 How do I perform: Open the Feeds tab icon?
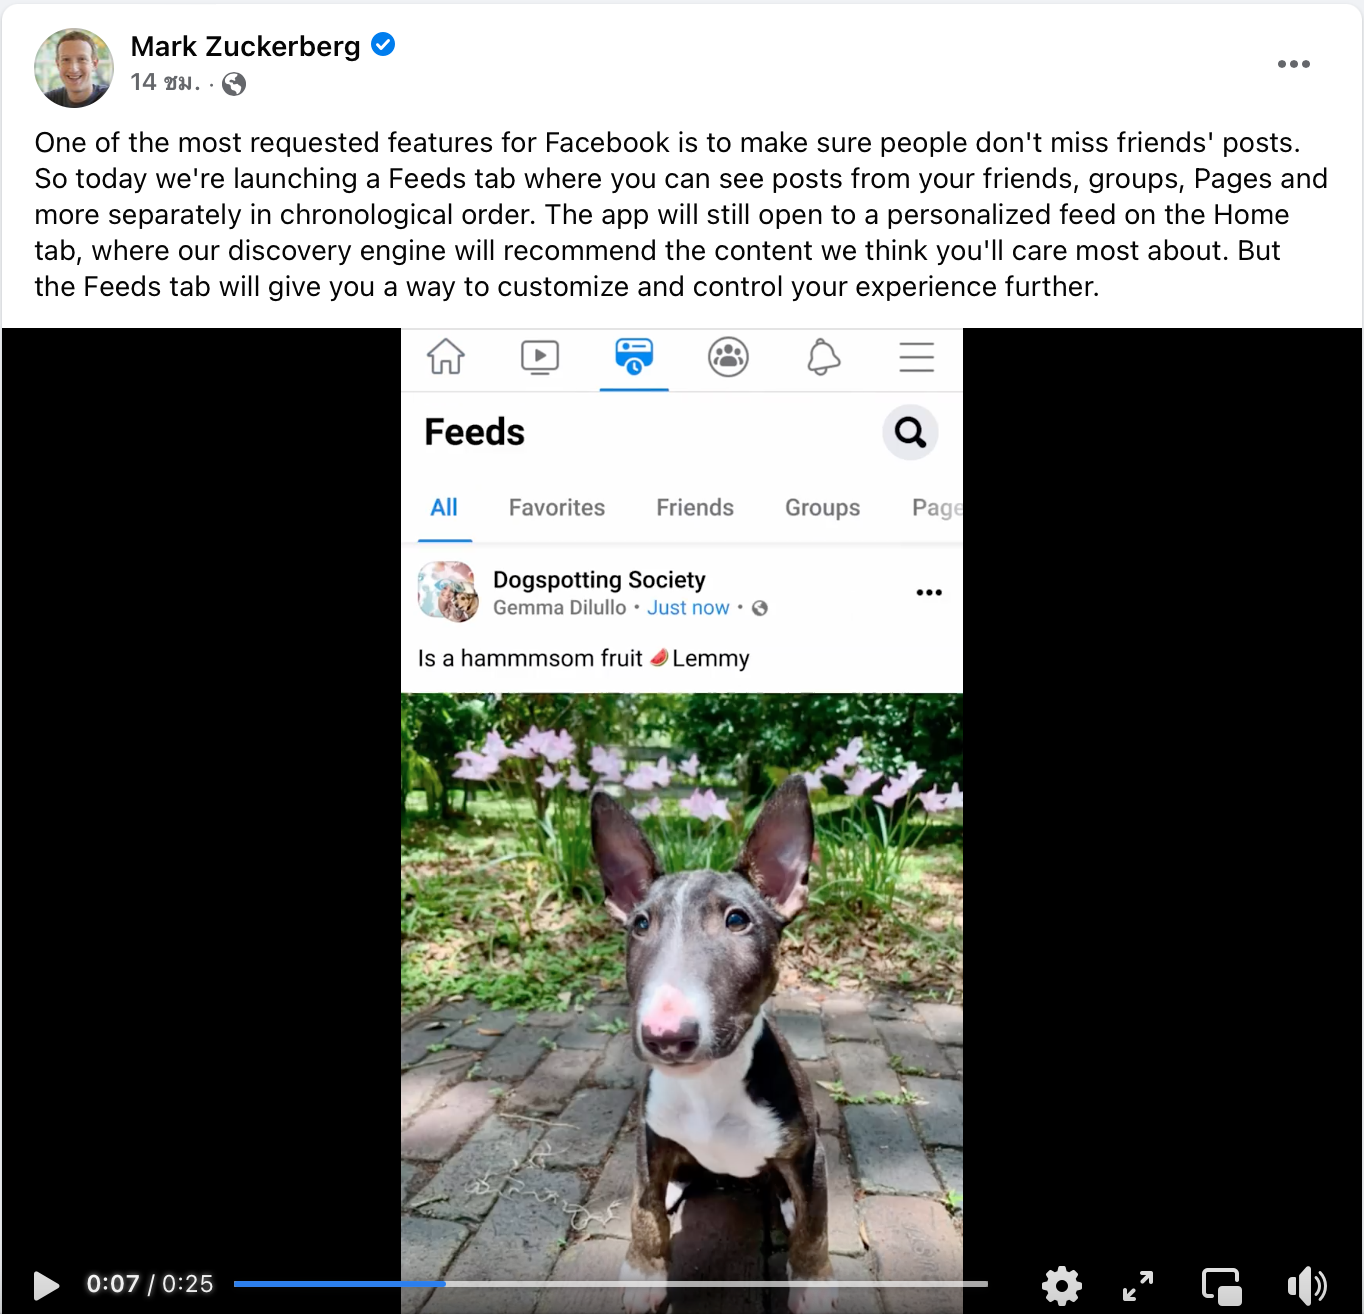click(634, 356)
